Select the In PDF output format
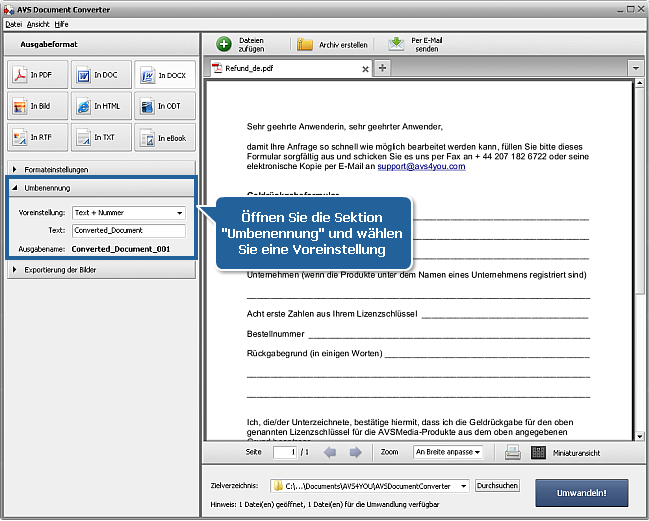Screen dimensions: 649x521 tap(38, 75)
